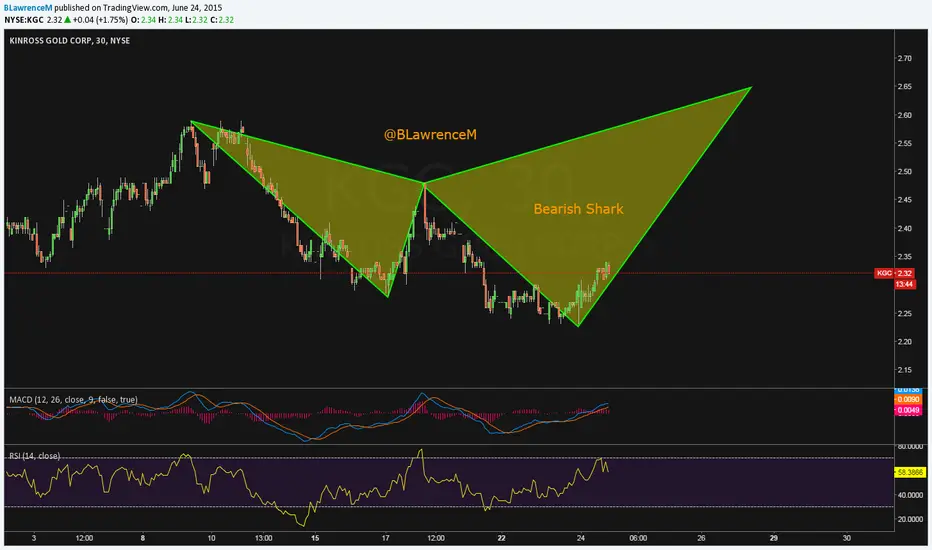The image size is (932, 550).
Task: Click the low value 'L: 2.32'
Action: (x=196, y=20)
